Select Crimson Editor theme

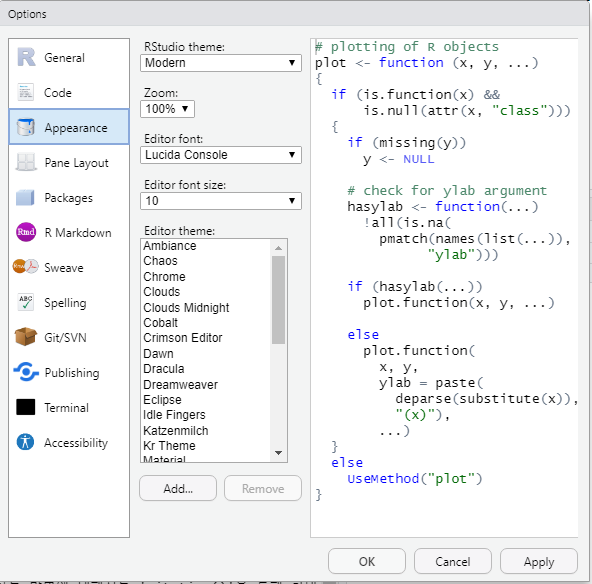coord(206,338)
